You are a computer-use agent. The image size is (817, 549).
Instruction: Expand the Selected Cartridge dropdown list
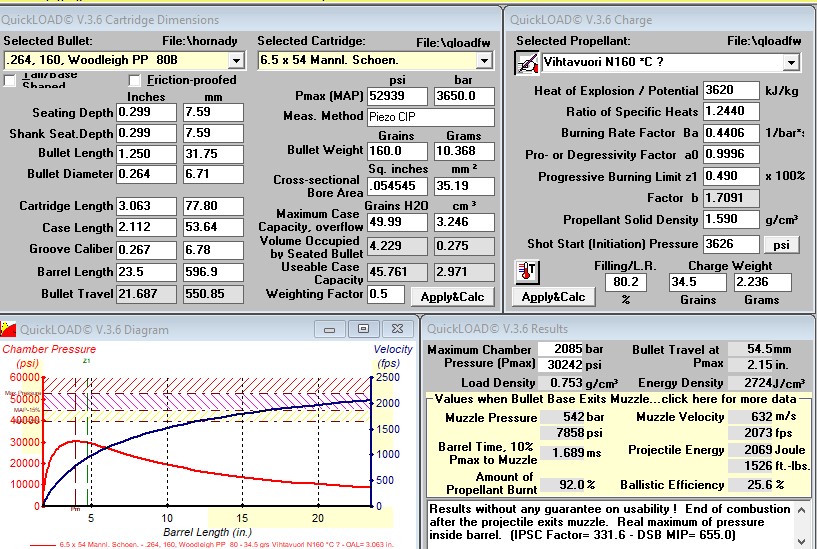click(x=484, y=61)
